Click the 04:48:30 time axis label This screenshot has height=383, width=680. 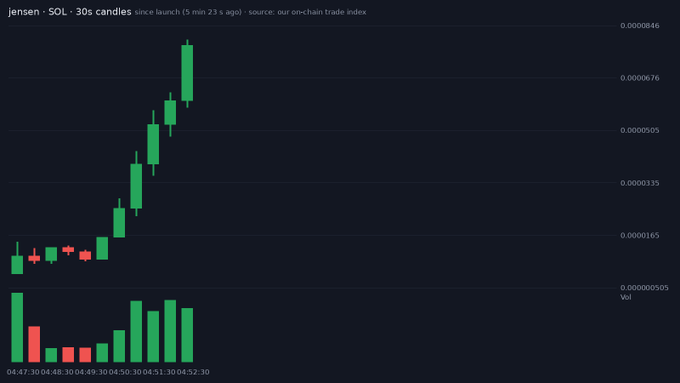tap(57, 372)
